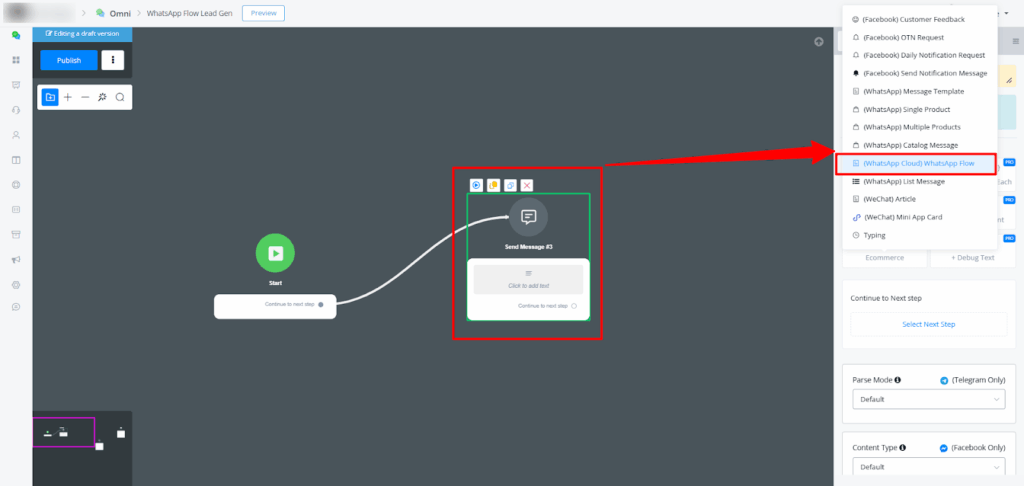Click the Start node green play circle
Viewport: 1024px width, 486px height.
(x=275, y=254)
